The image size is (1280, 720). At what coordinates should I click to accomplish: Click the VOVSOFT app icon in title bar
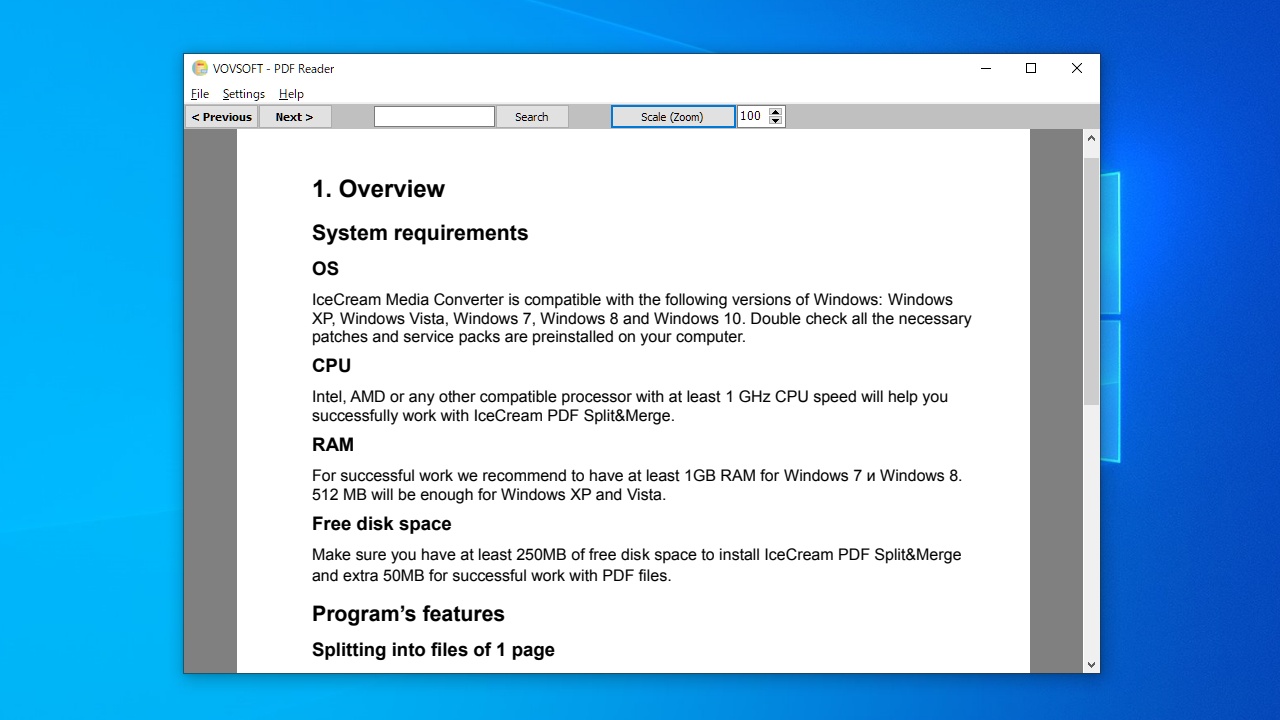pos(200,68)
